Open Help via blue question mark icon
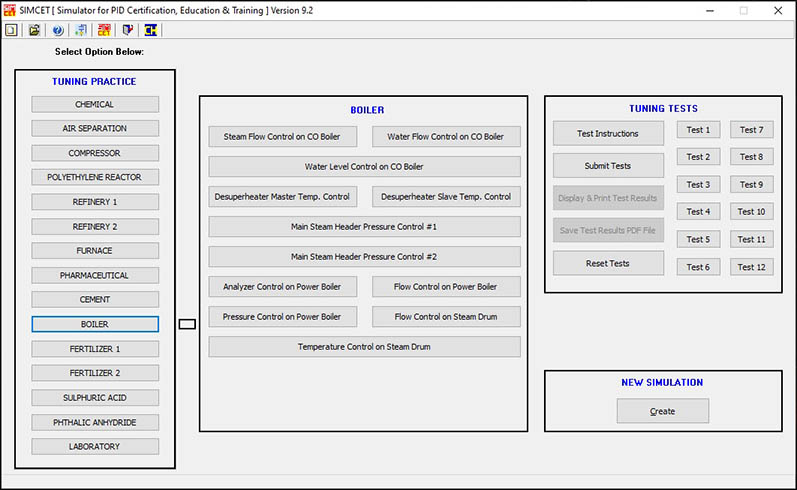This screenshot has width=797, height=490. click(58, 30)
